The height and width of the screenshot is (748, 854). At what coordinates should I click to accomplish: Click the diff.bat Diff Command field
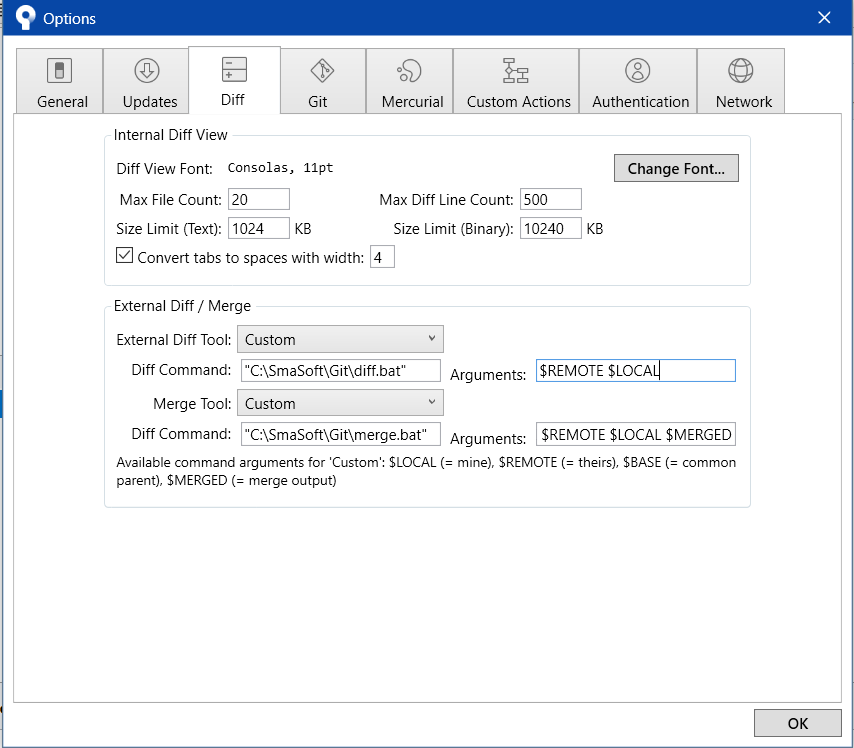tap(340, 370)
